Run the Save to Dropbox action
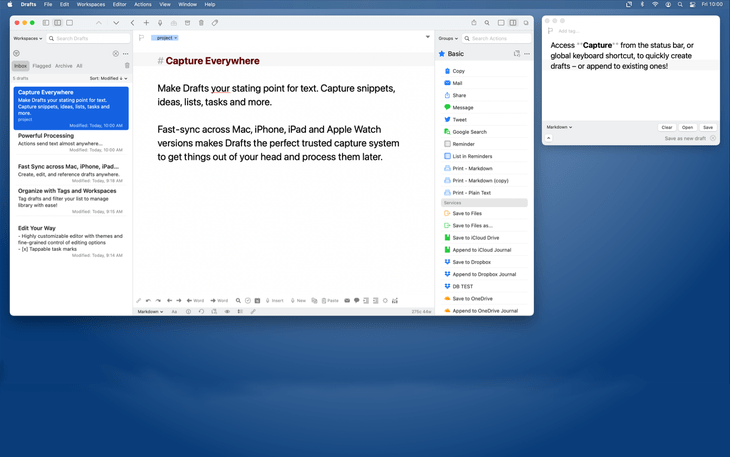This screenshot has height=457, width=730. (484, 262)
